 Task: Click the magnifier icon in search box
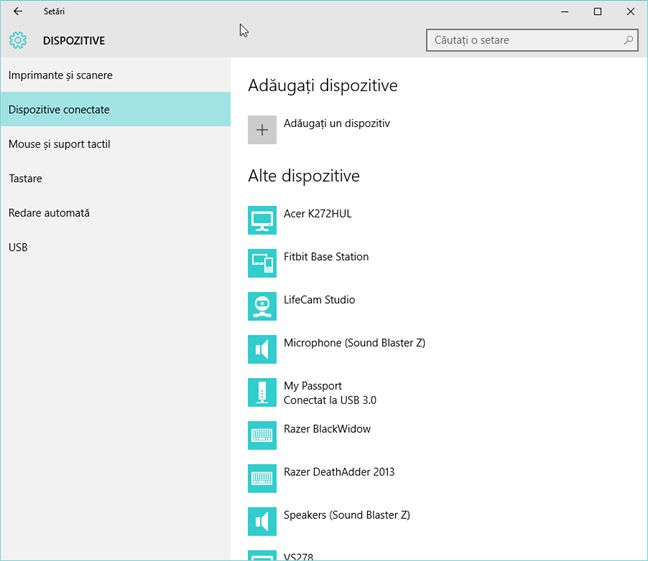tap(628, 40)
